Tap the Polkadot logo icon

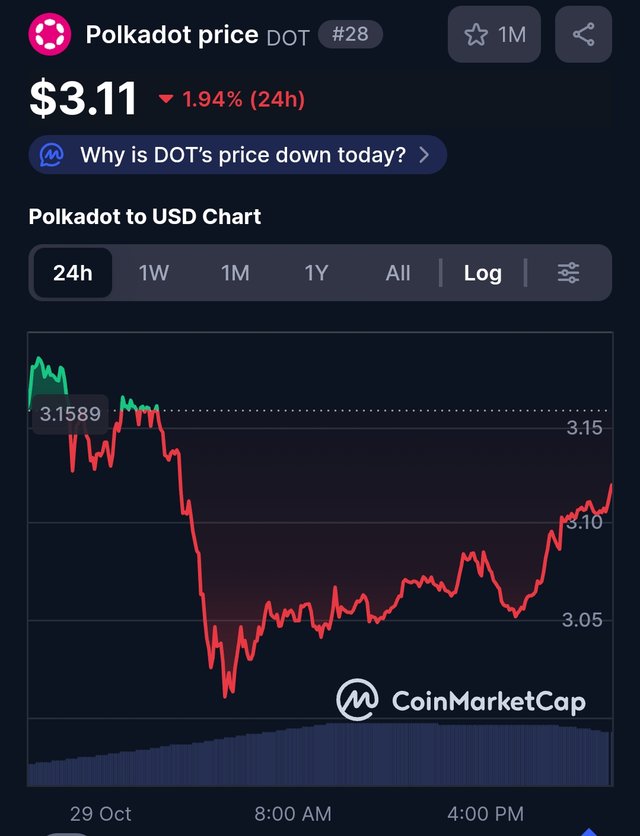click(50, 35)
